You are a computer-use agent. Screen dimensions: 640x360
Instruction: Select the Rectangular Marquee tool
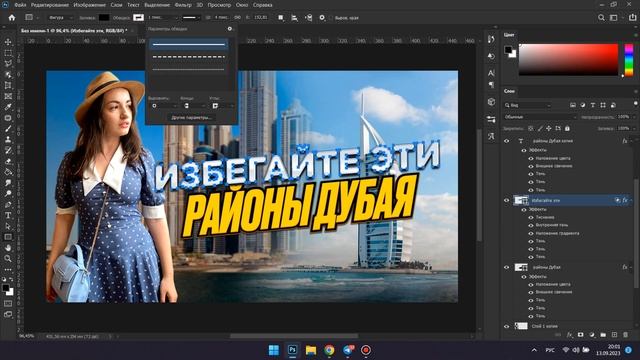coord(8,53)
